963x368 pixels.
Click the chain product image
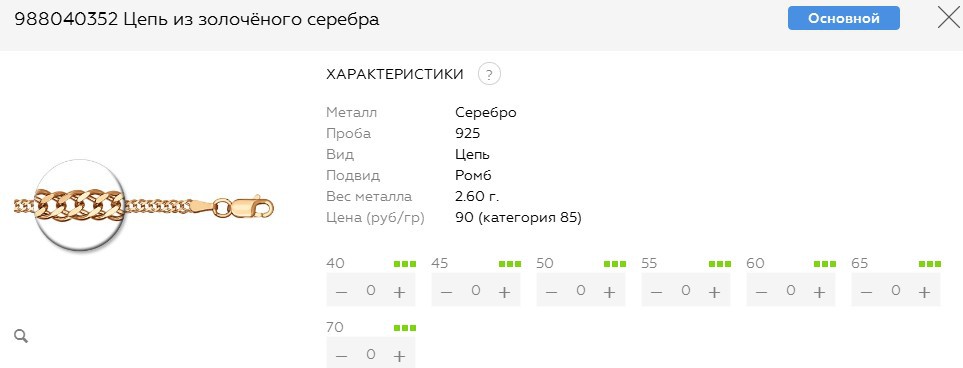tap(143, 205)
